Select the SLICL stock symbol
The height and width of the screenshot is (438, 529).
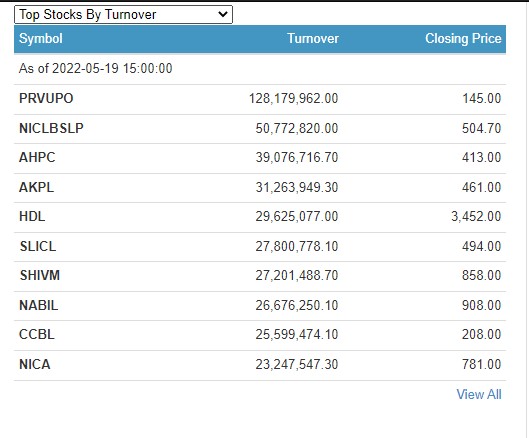coord(38,246)
